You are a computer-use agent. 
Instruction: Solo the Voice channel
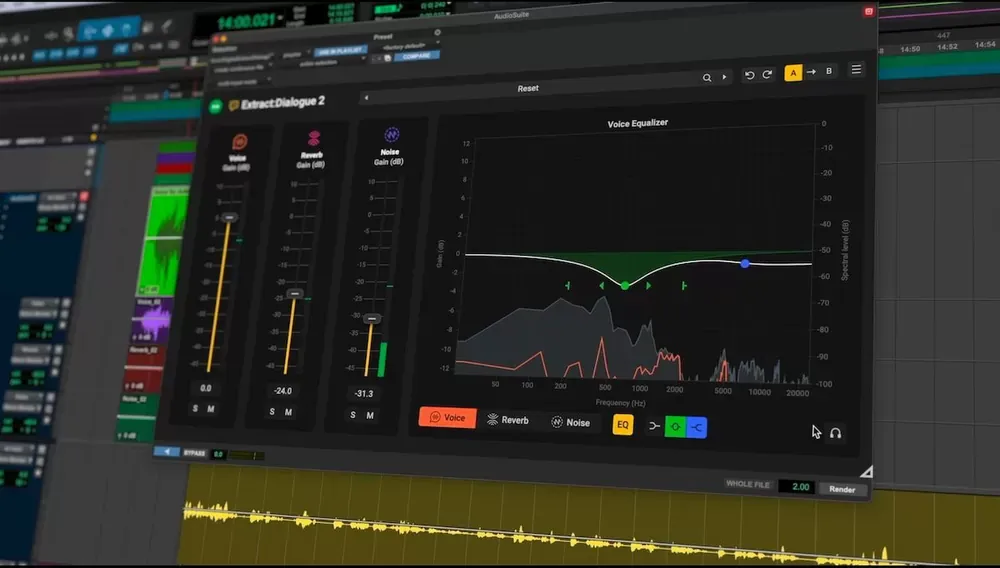click(x=195, y=408)
